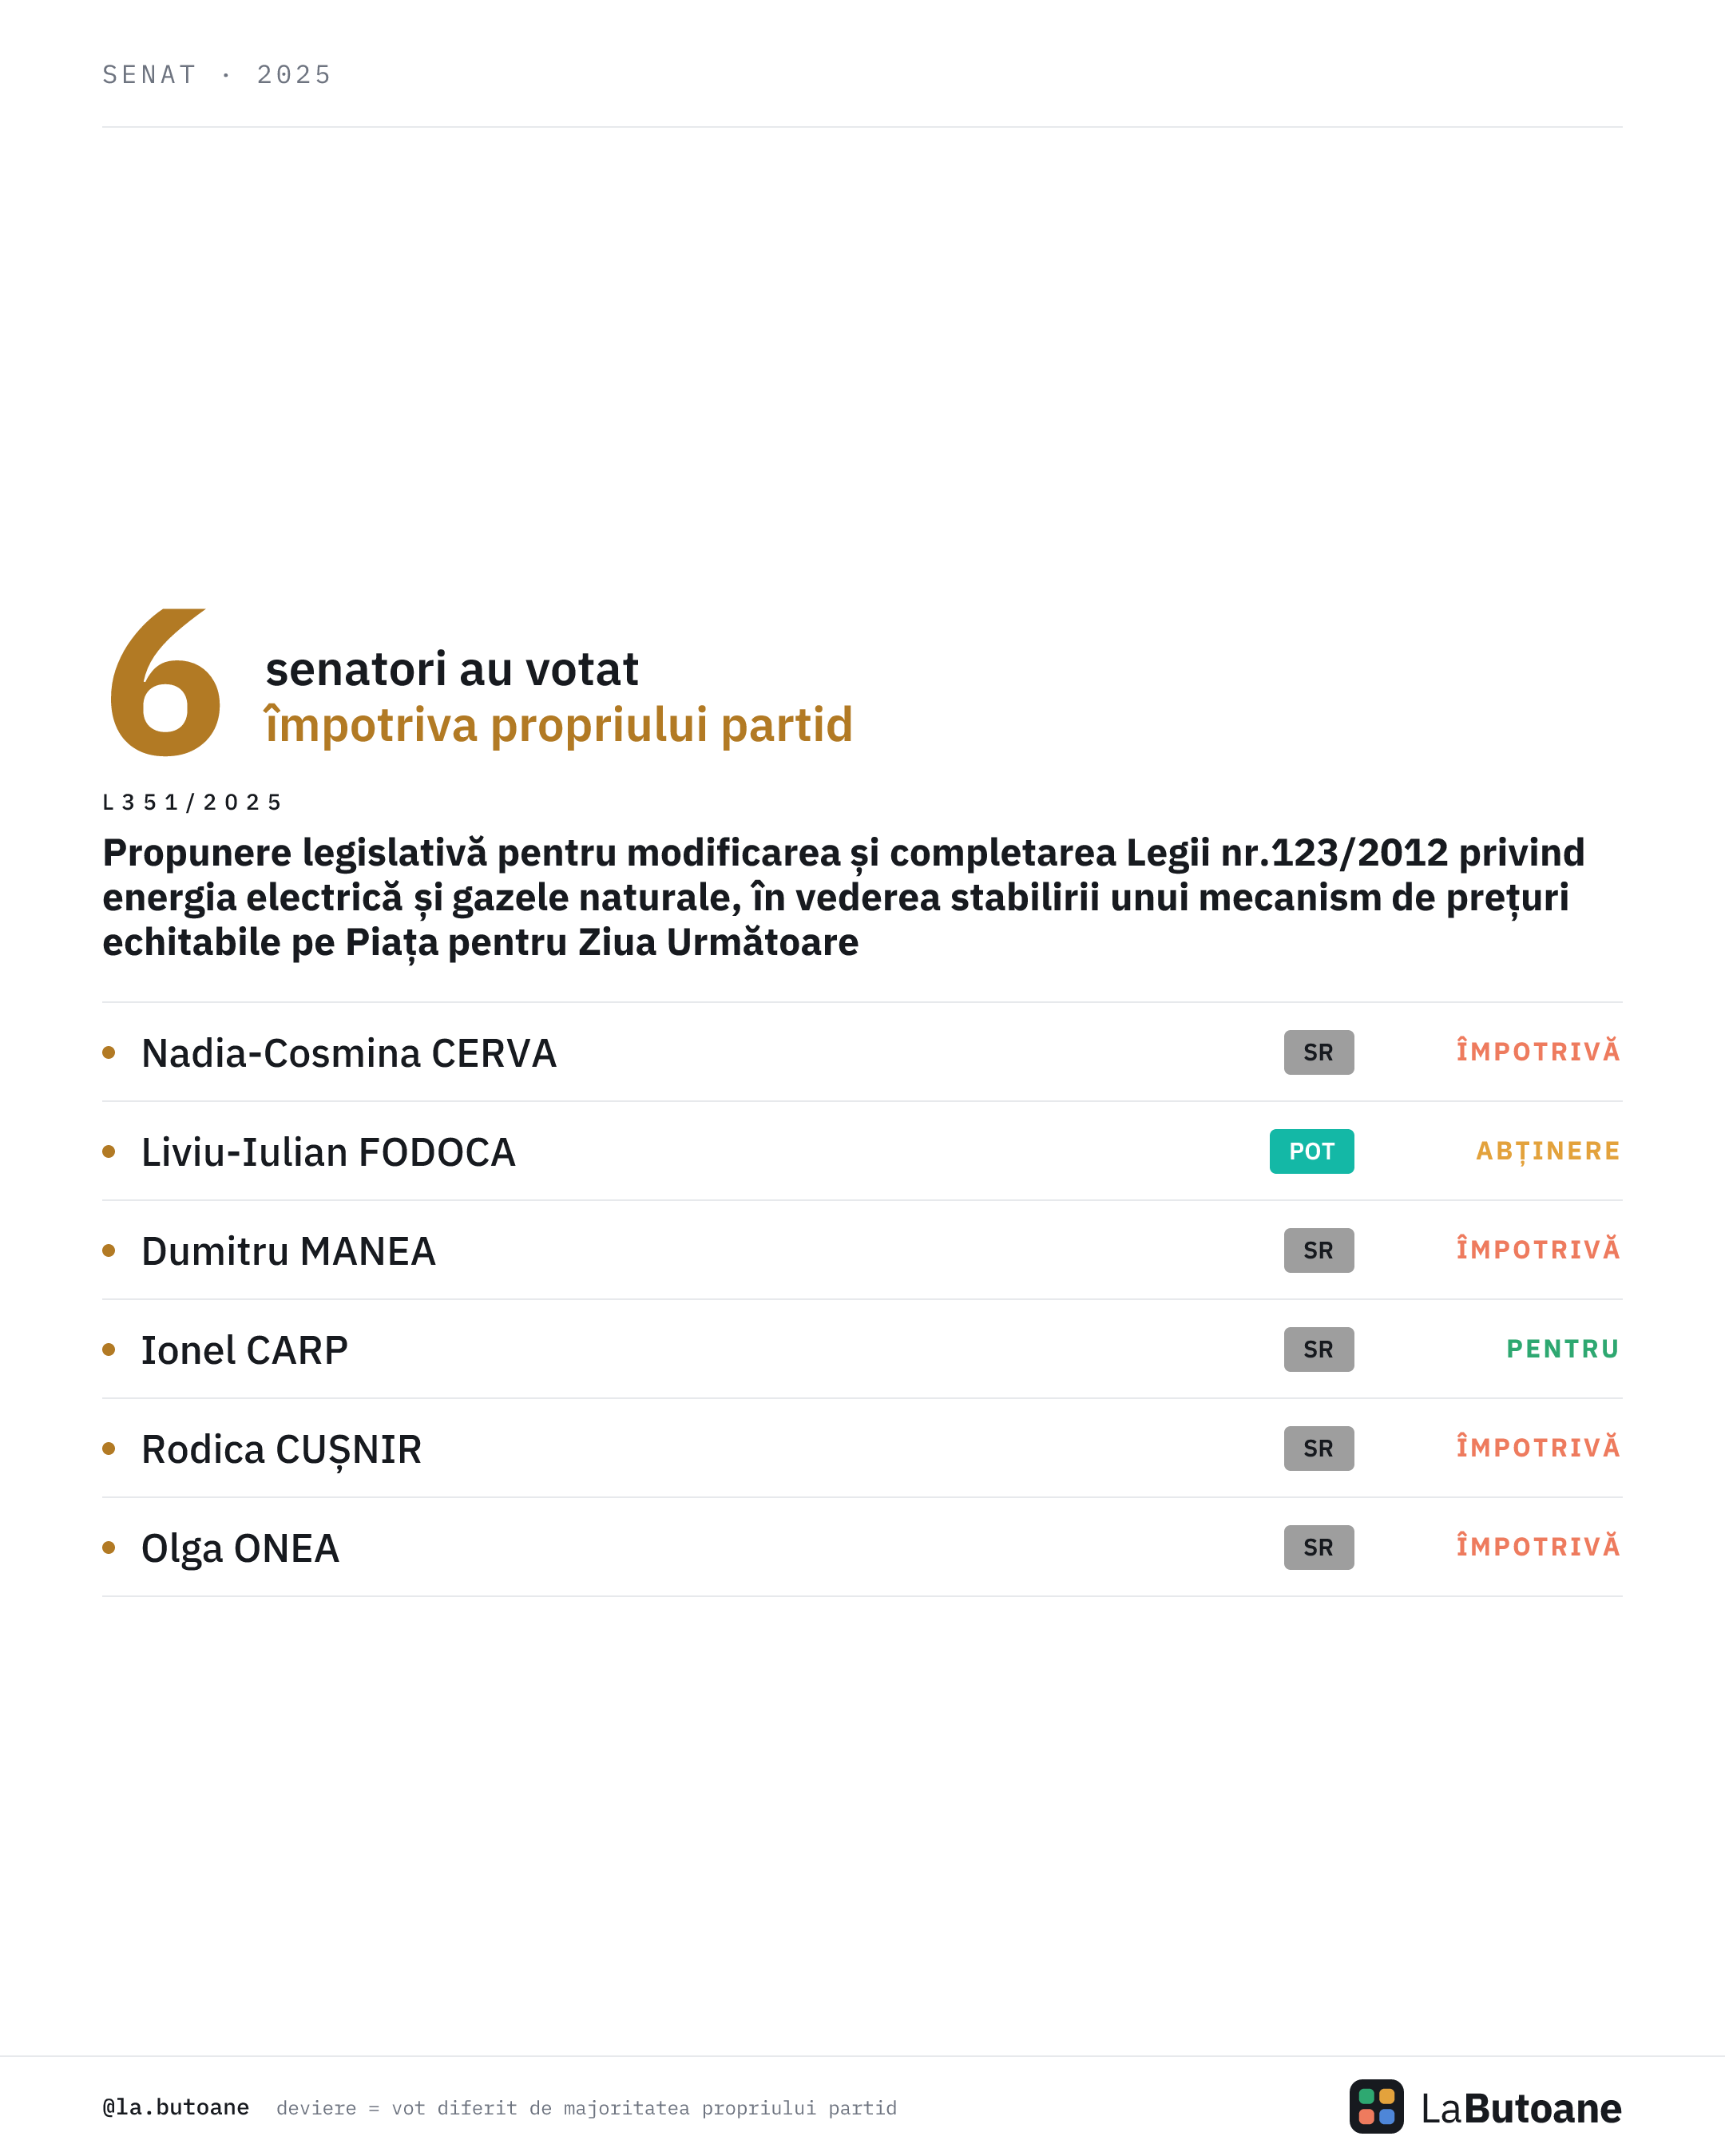The height and width of the screenshot is (2156, 1725).
Task: Click SR badge next to Rodica CUȘNIR
Action: 1318,1448
